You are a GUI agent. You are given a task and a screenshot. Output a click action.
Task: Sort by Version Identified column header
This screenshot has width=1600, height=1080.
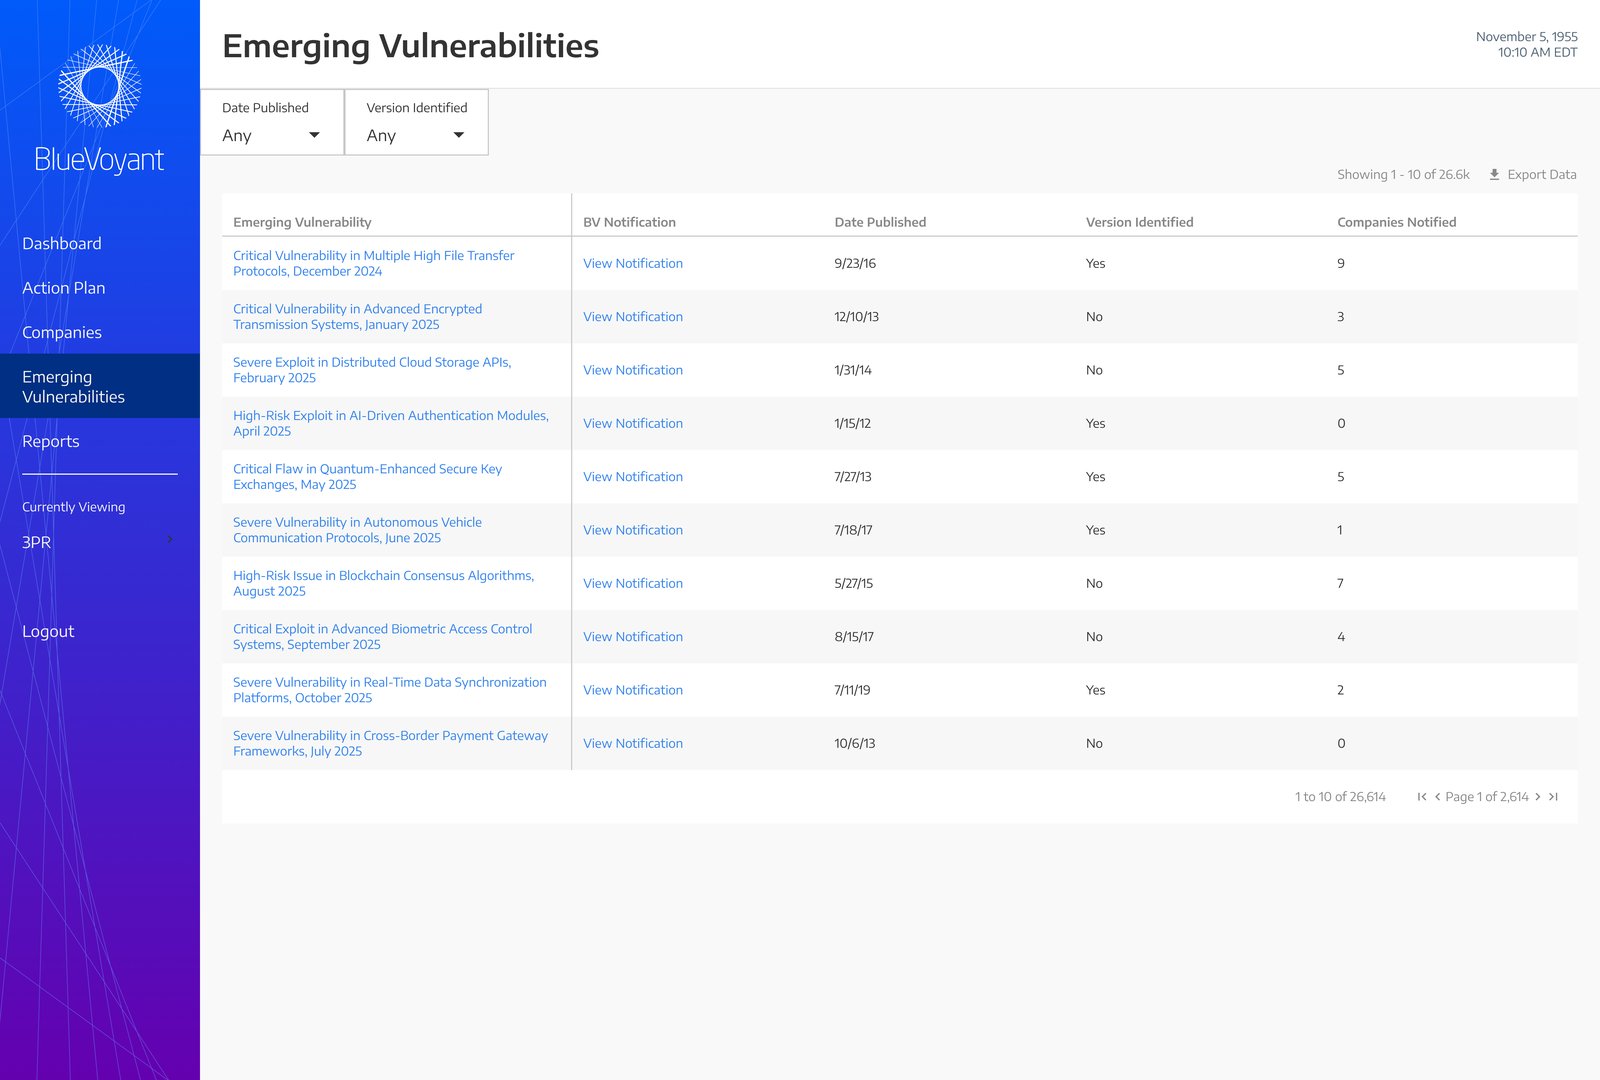pos(1140,222)
